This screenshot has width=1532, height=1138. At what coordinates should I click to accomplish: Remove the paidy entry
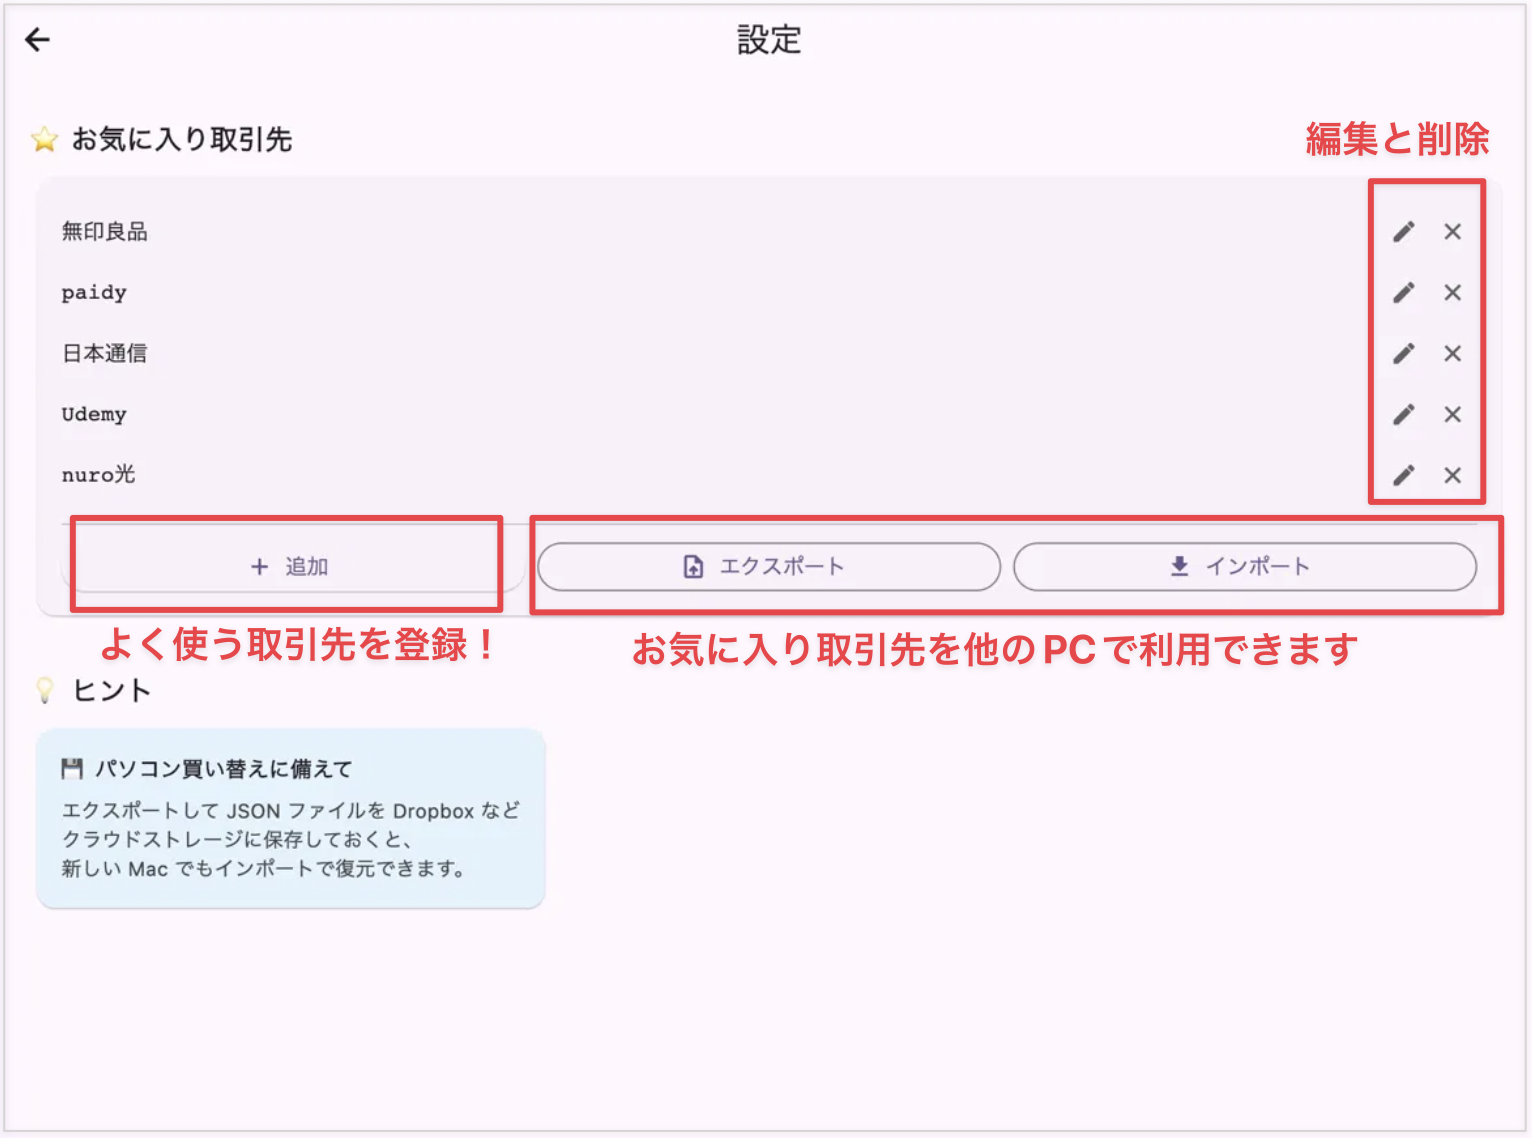click(1452, 293)
